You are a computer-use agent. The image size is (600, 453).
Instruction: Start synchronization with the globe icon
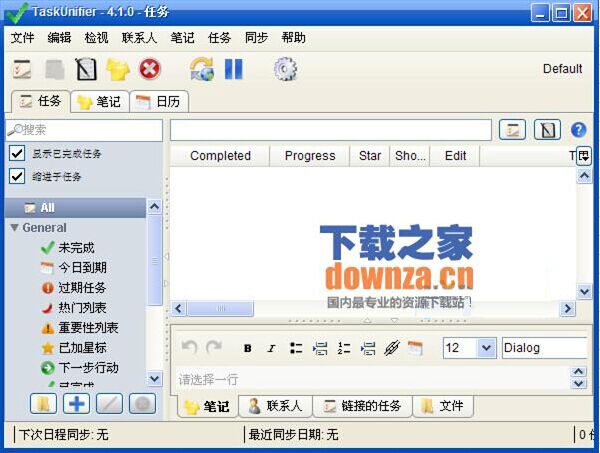(x=202, y=69)
